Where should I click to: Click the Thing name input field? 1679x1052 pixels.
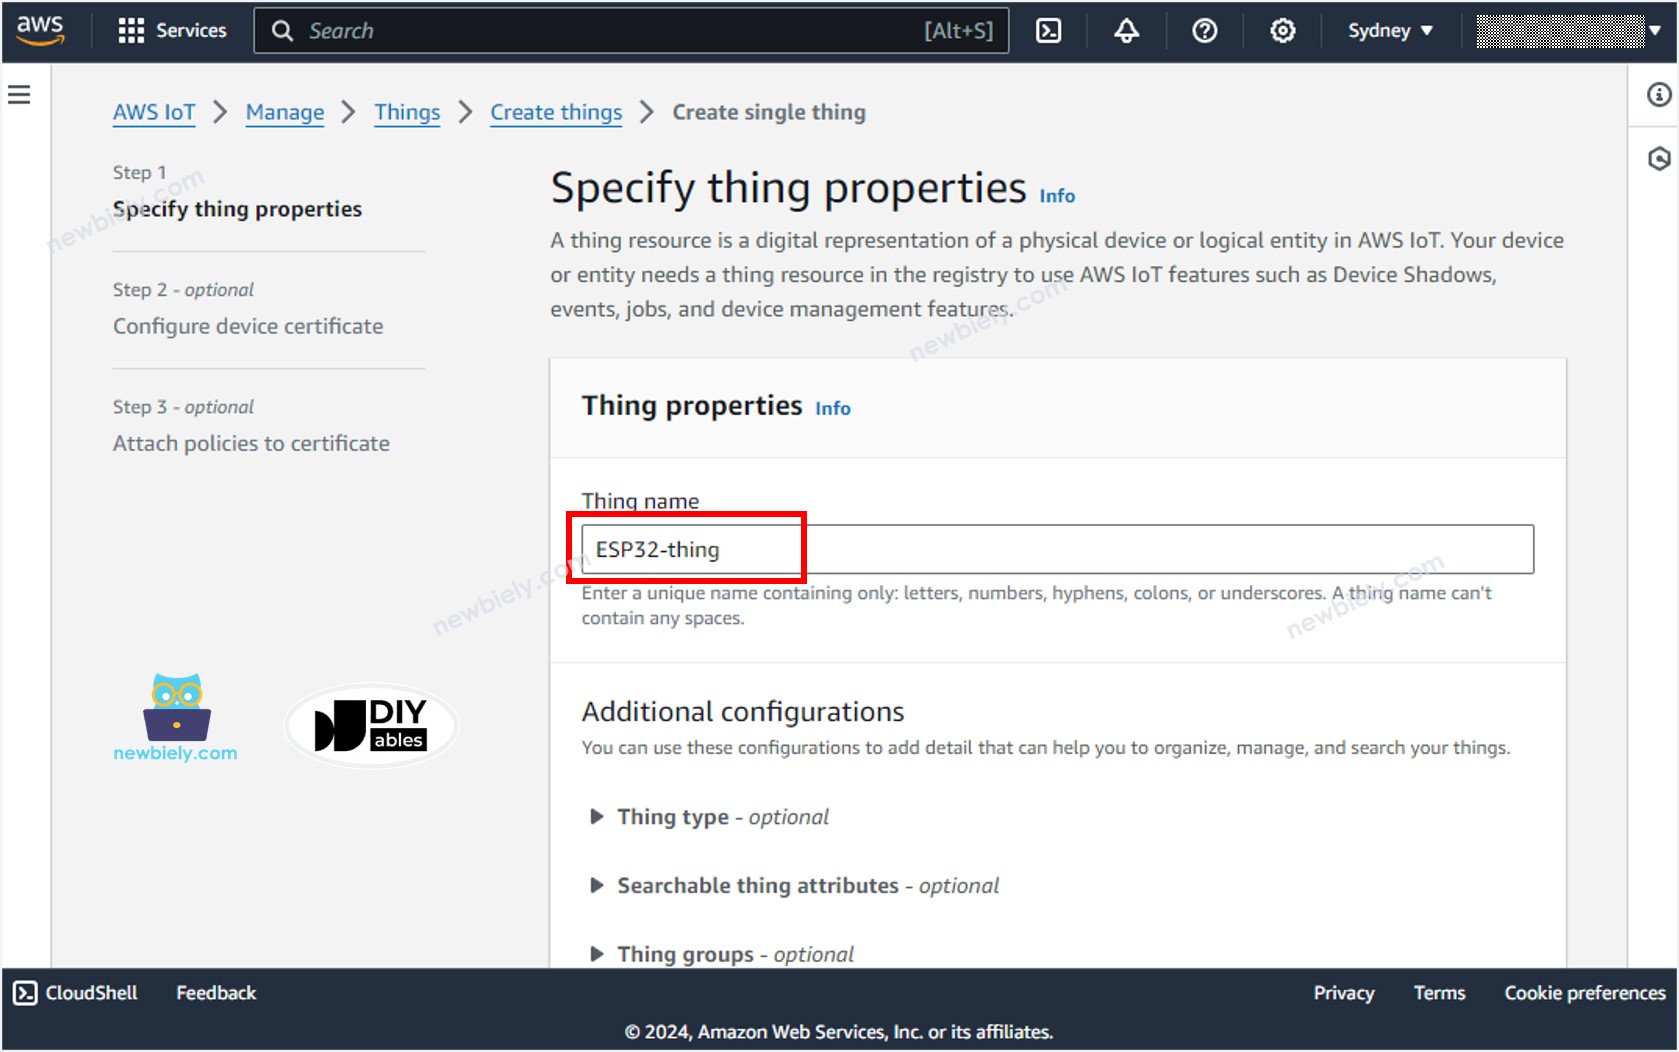point(1057,549)
